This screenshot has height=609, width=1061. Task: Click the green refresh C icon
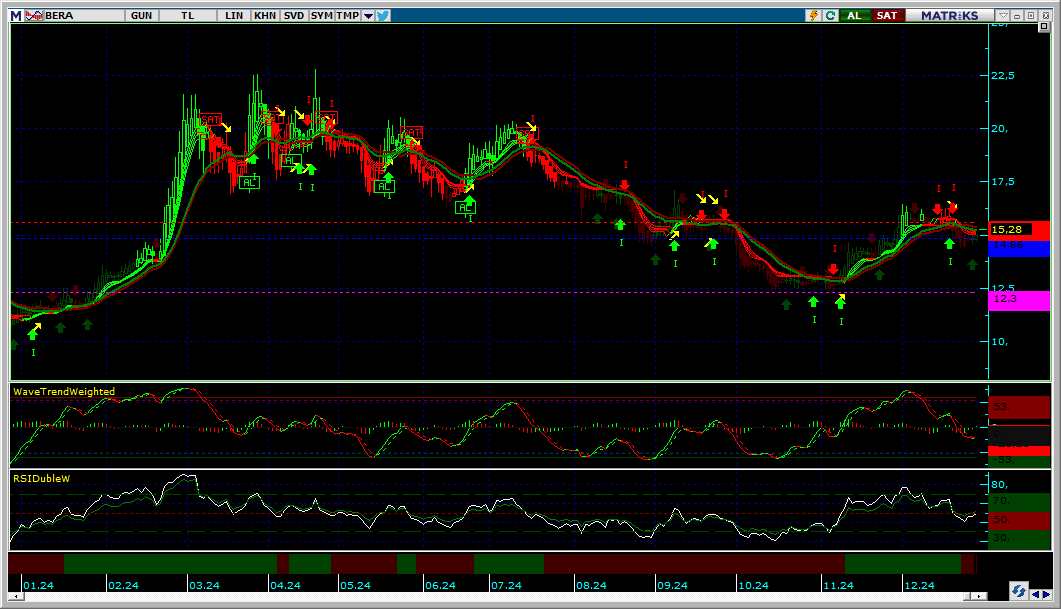[x=830, y=16]
